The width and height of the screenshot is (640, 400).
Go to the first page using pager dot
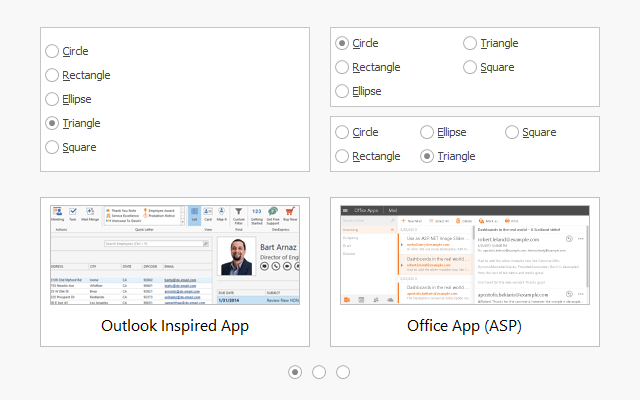[295, 372]
